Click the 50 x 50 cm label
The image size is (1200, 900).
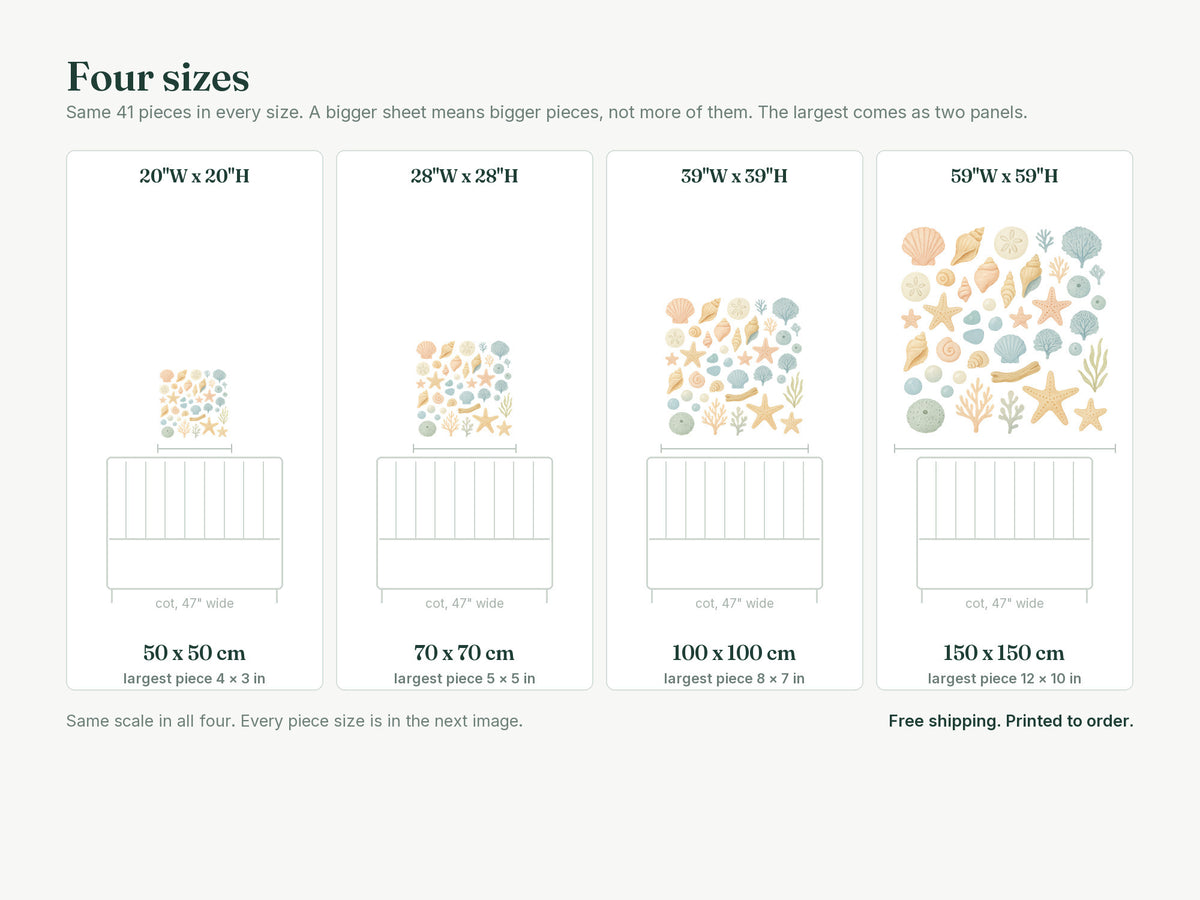[x=194, y=653]
